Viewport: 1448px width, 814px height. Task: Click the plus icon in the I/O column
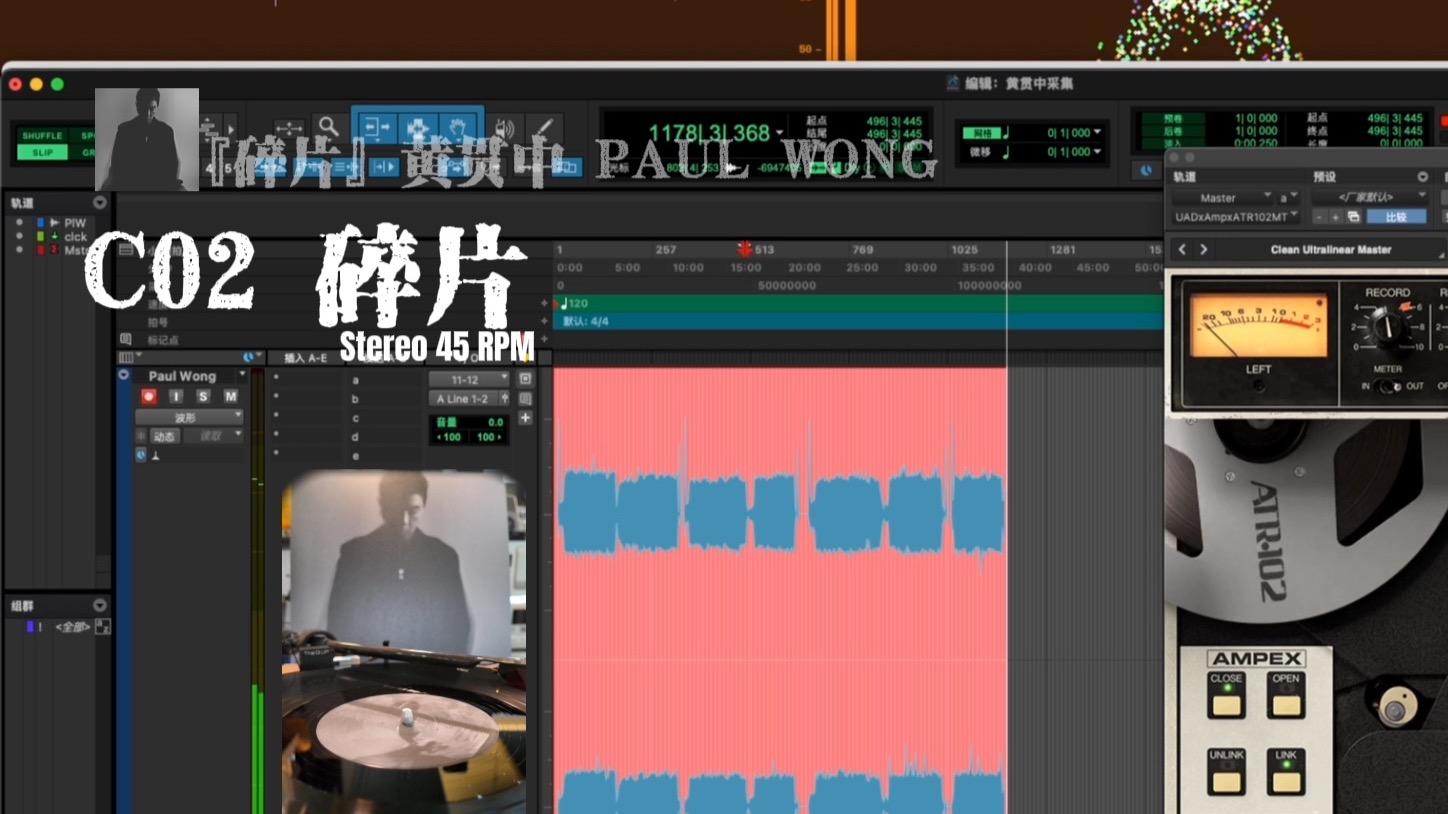(x=525, y=418)
